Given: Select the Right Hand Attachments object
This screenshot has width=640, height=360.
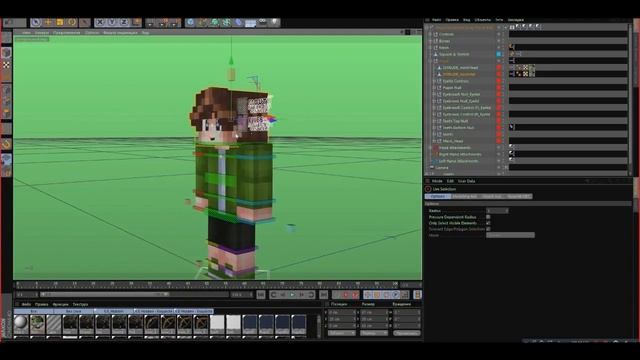Looking at the screenshot, I should tap(460, 154).
